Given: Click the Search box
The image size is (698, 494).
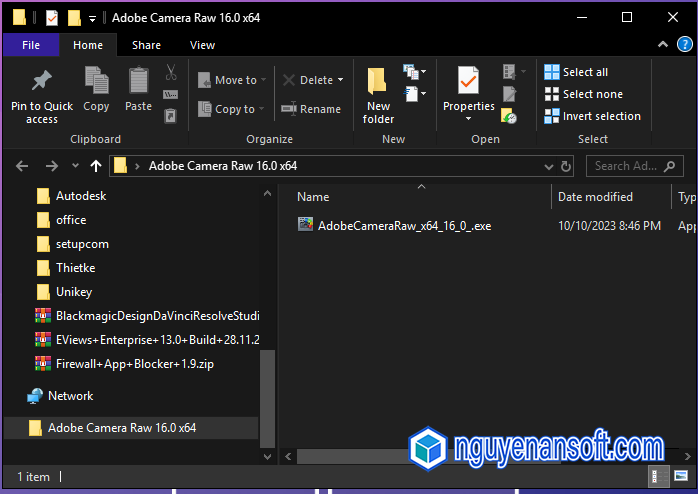Looking at the screenshot, I should click(634, 166).
